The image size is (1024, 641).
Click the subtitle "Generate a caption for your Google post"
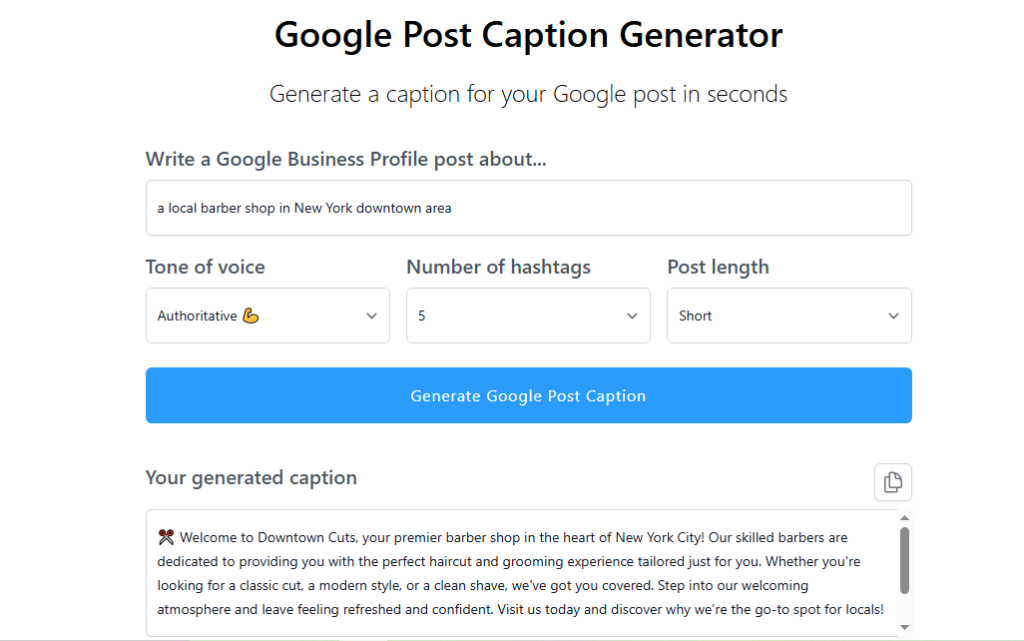528,95
